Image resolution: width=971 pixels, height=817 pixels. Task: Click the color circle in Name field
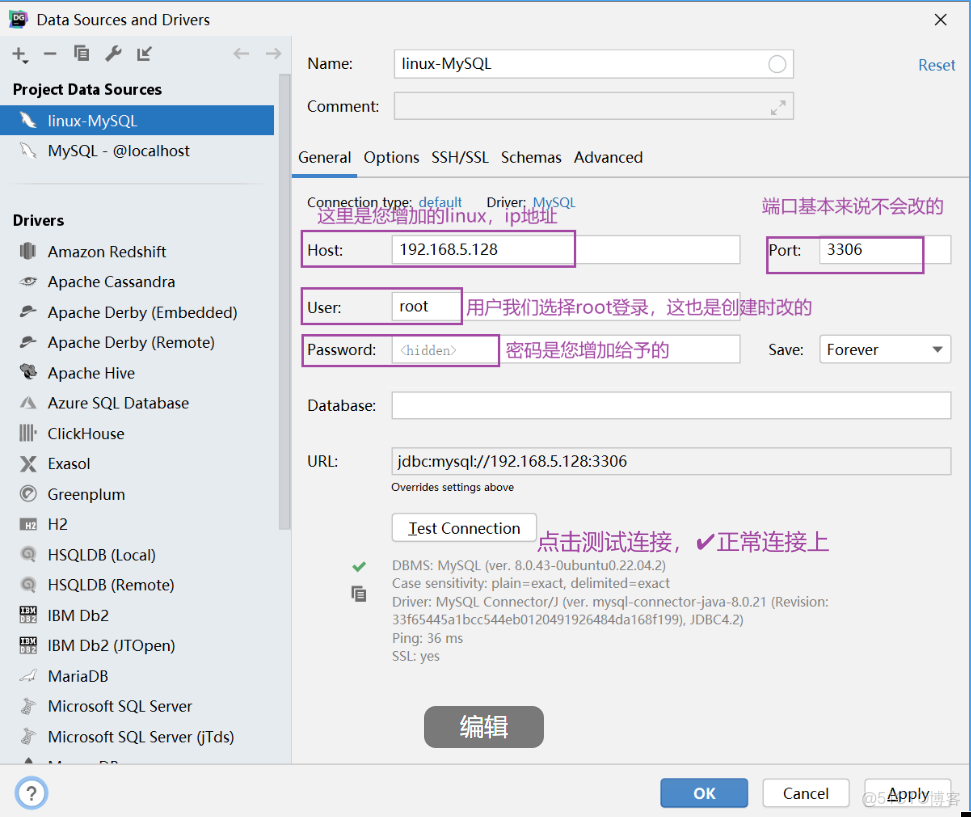tap(777, 64)
